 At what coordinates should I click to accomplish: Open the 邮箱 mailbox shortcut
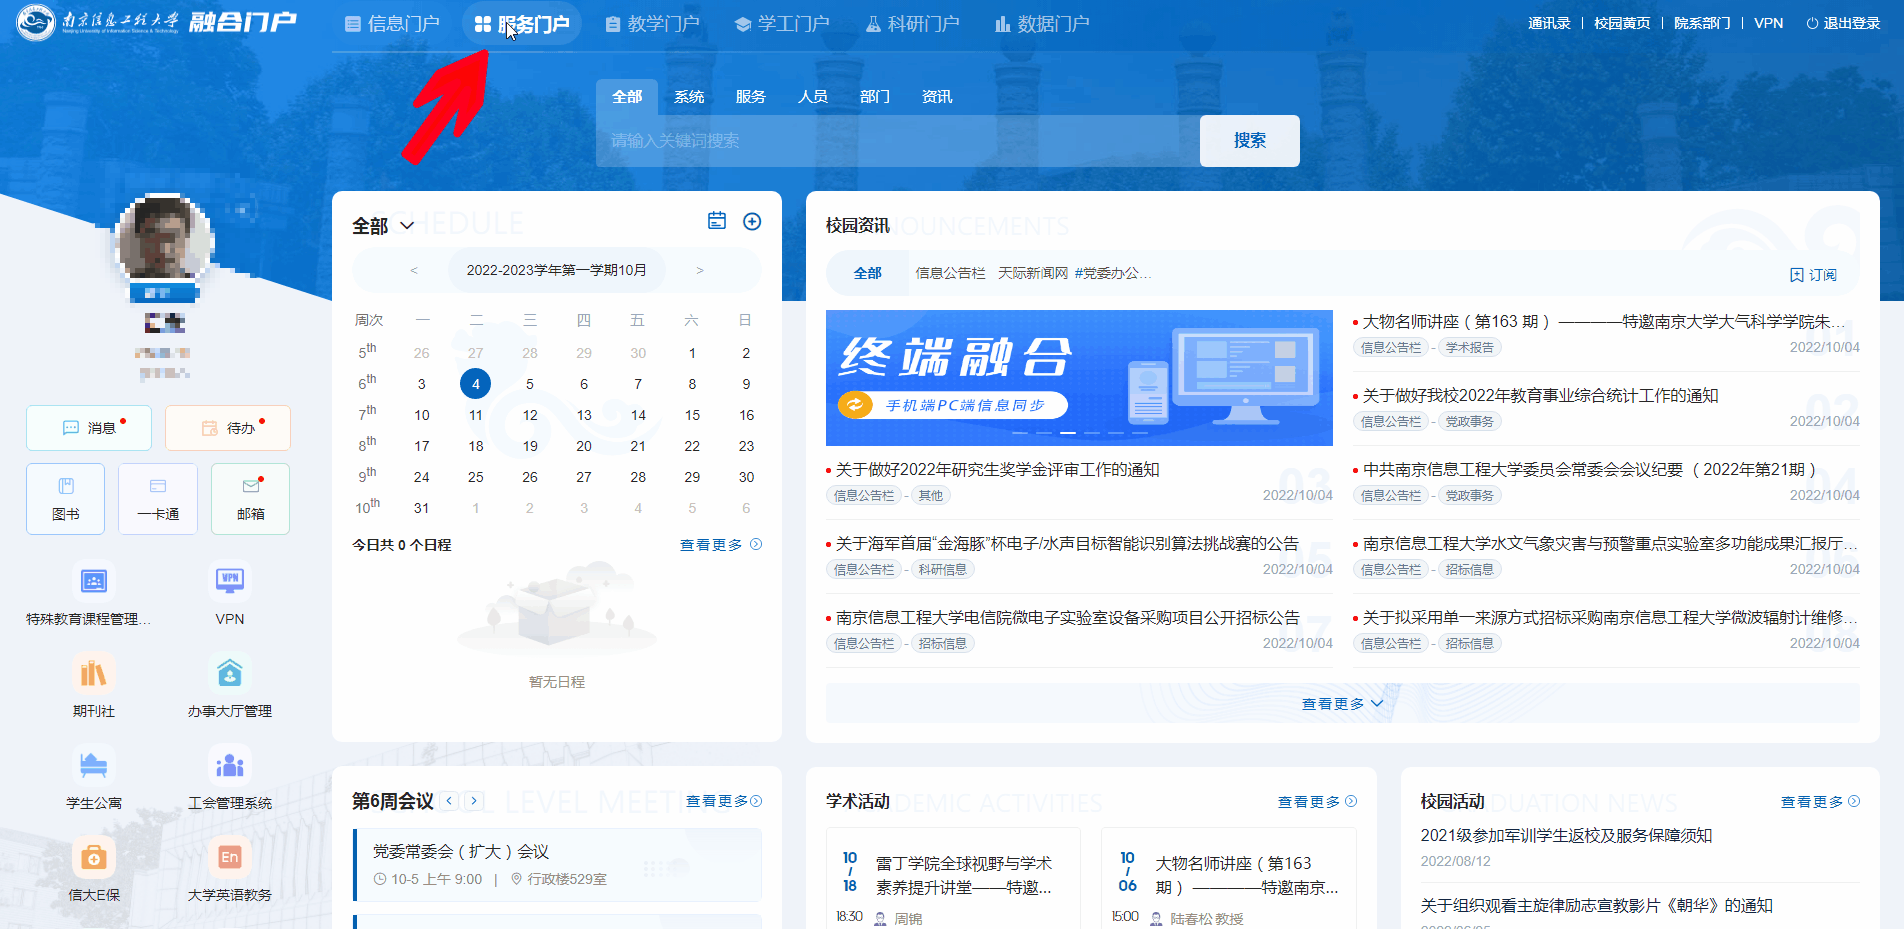[251, 498]
